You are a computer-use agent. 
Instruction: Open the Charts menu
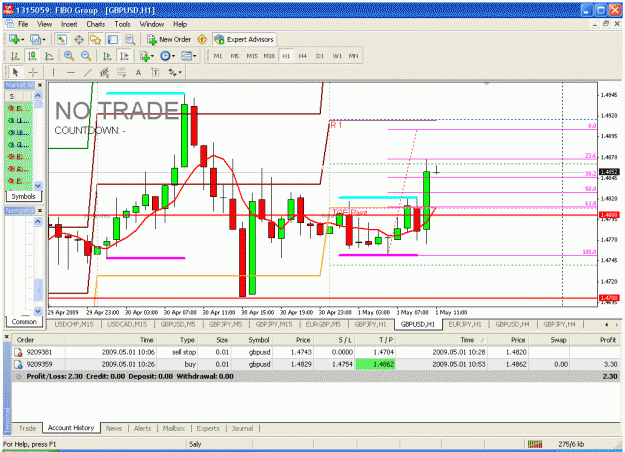click(x=96, y=24)
